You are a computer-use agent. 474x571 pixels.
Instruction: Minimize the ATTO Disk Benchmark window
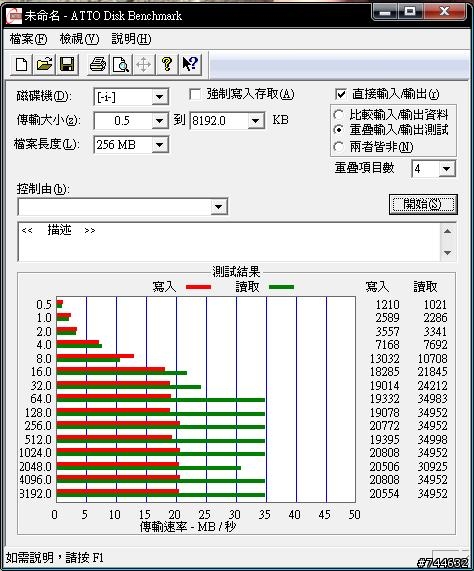[x=385, y=11]
